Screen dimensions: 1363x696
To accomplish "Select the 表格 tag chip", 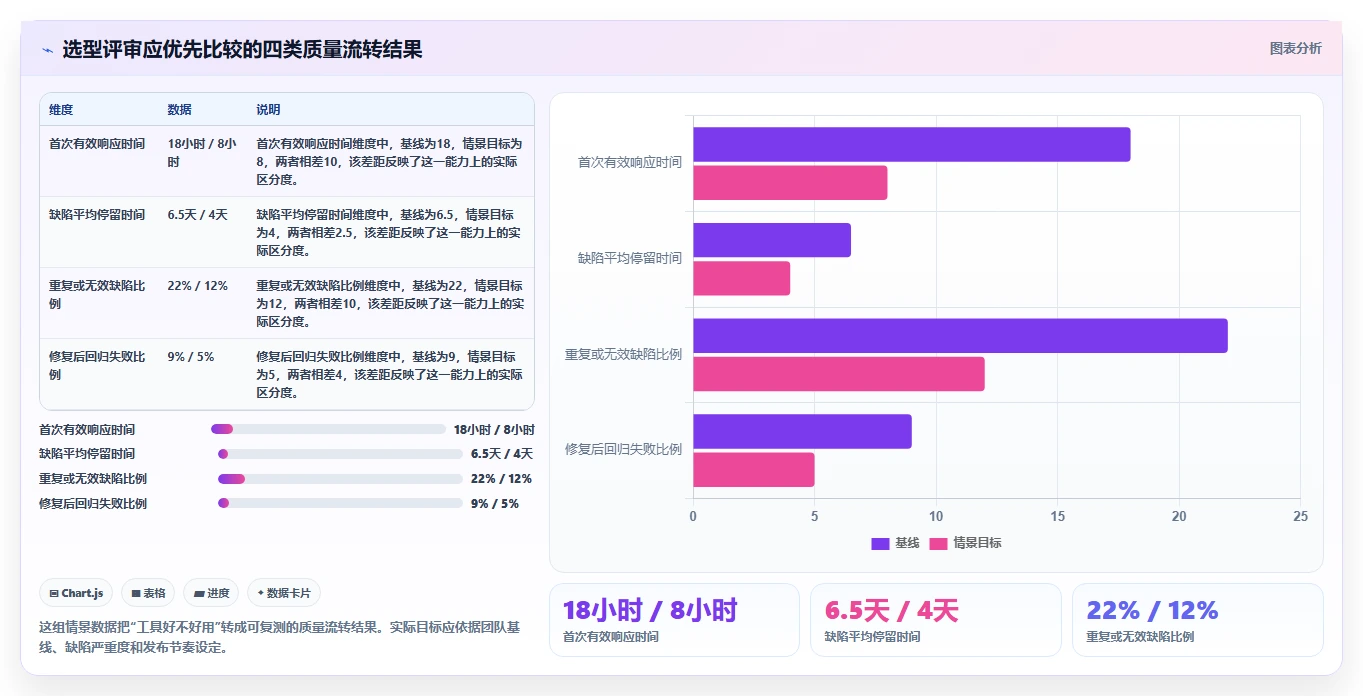I will pyautogui.click(x=148, y=593).
